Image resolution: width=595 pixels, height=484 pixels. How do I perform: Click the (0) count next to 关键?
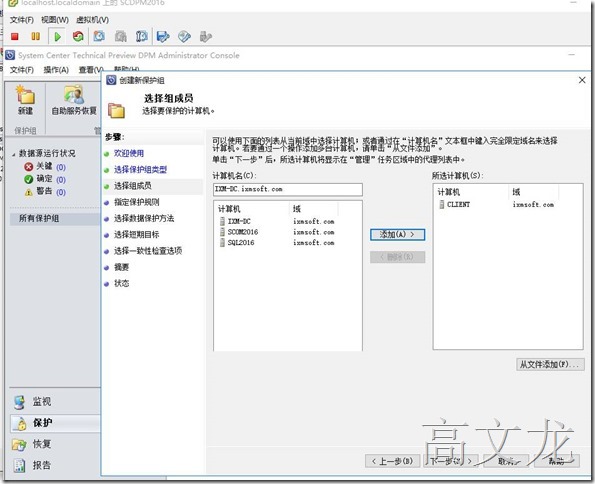(x=61, y=167)
